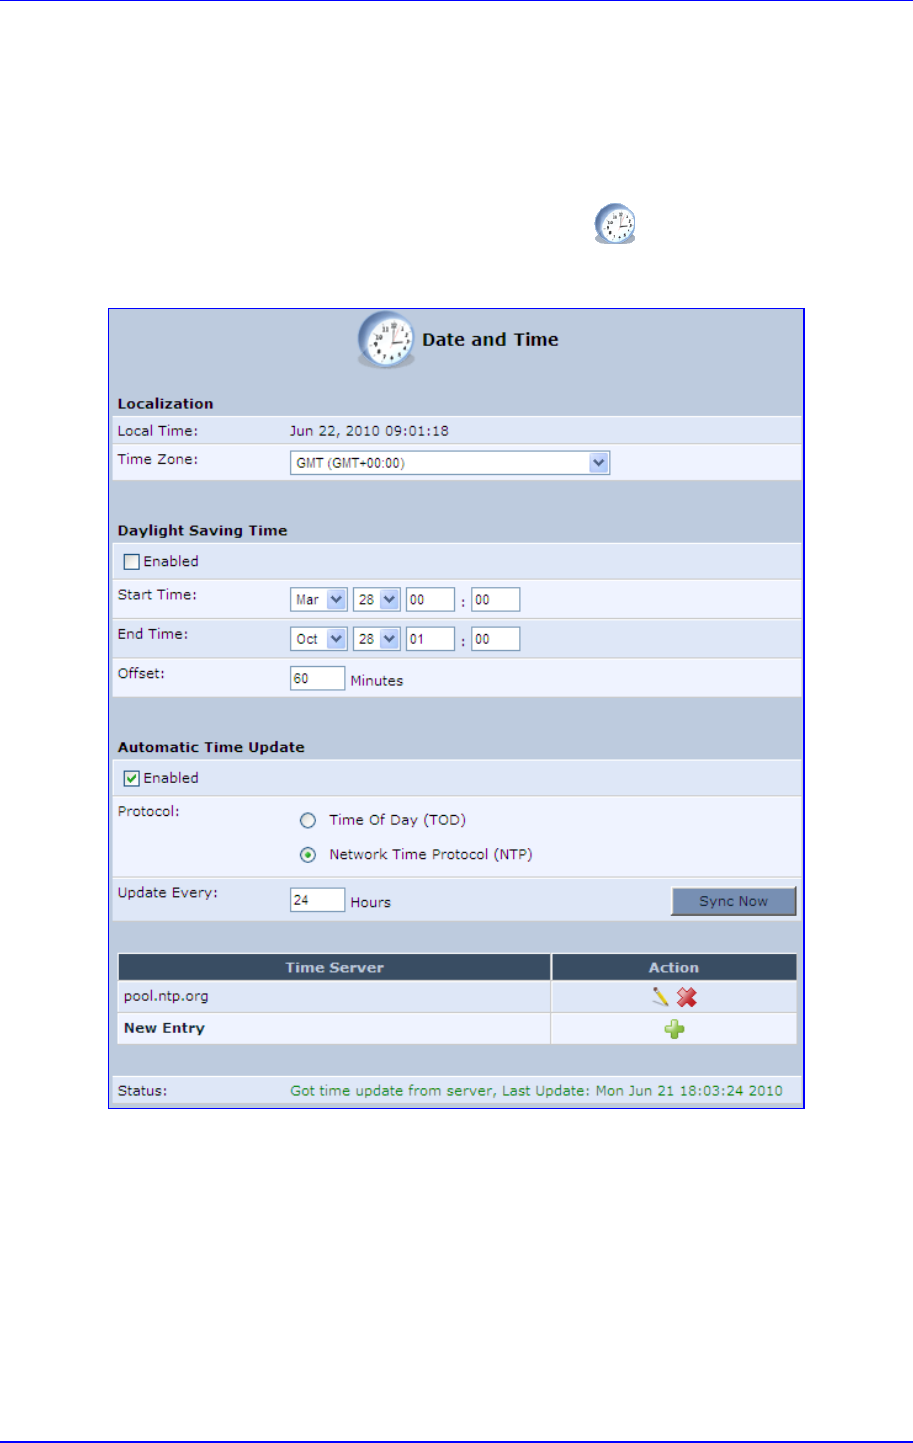Click the Time Server column header

334,967
